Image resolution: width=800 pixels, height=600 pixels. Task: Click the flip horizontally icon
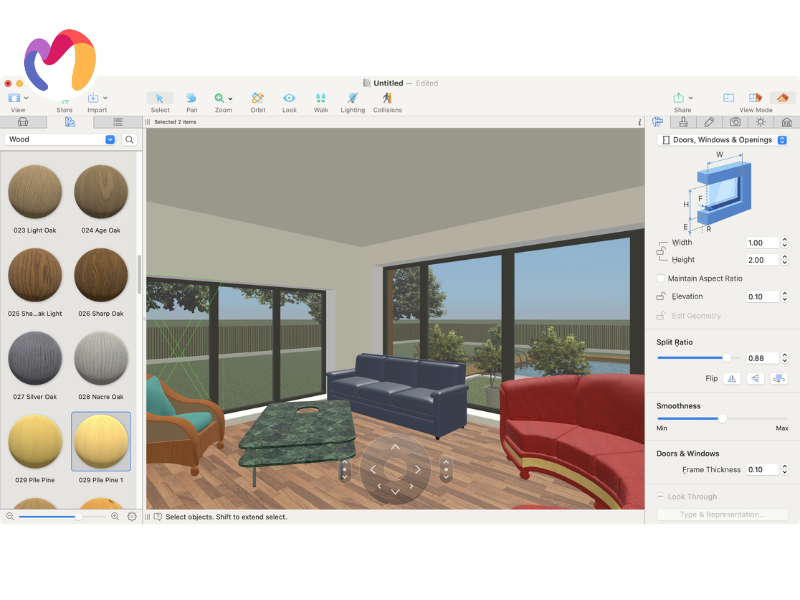point(731,379)
